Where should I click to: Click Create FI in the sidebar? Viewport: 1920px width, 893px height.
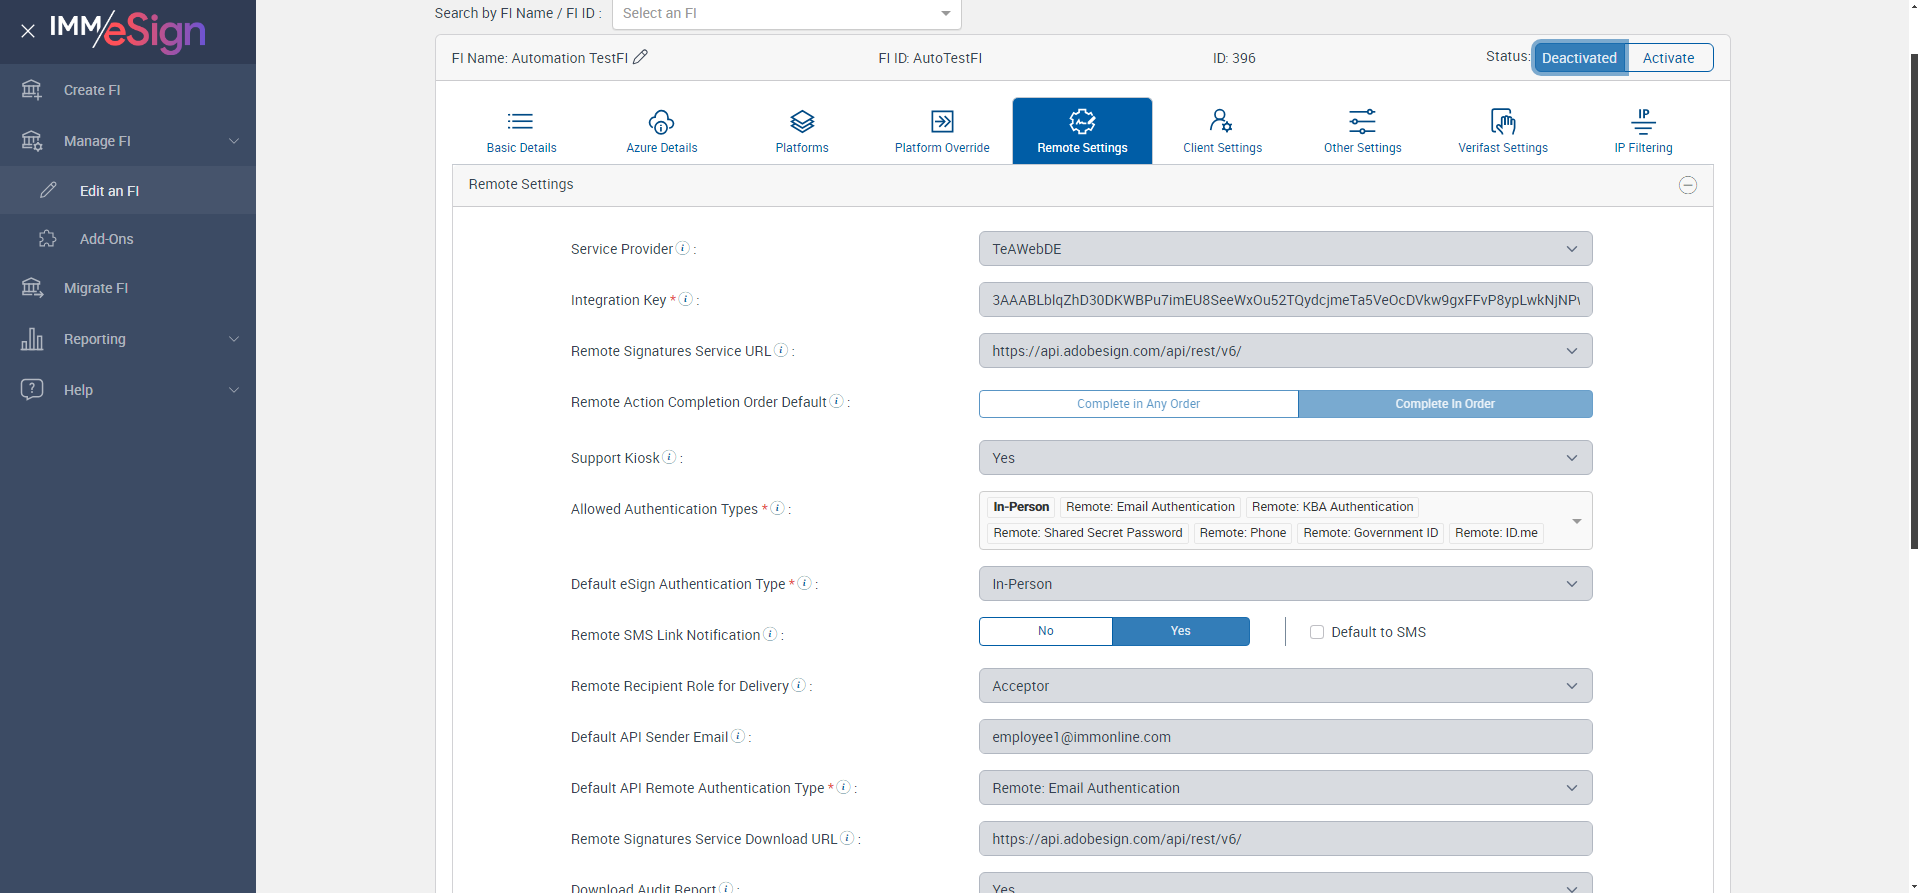click(x=92, y=90)
